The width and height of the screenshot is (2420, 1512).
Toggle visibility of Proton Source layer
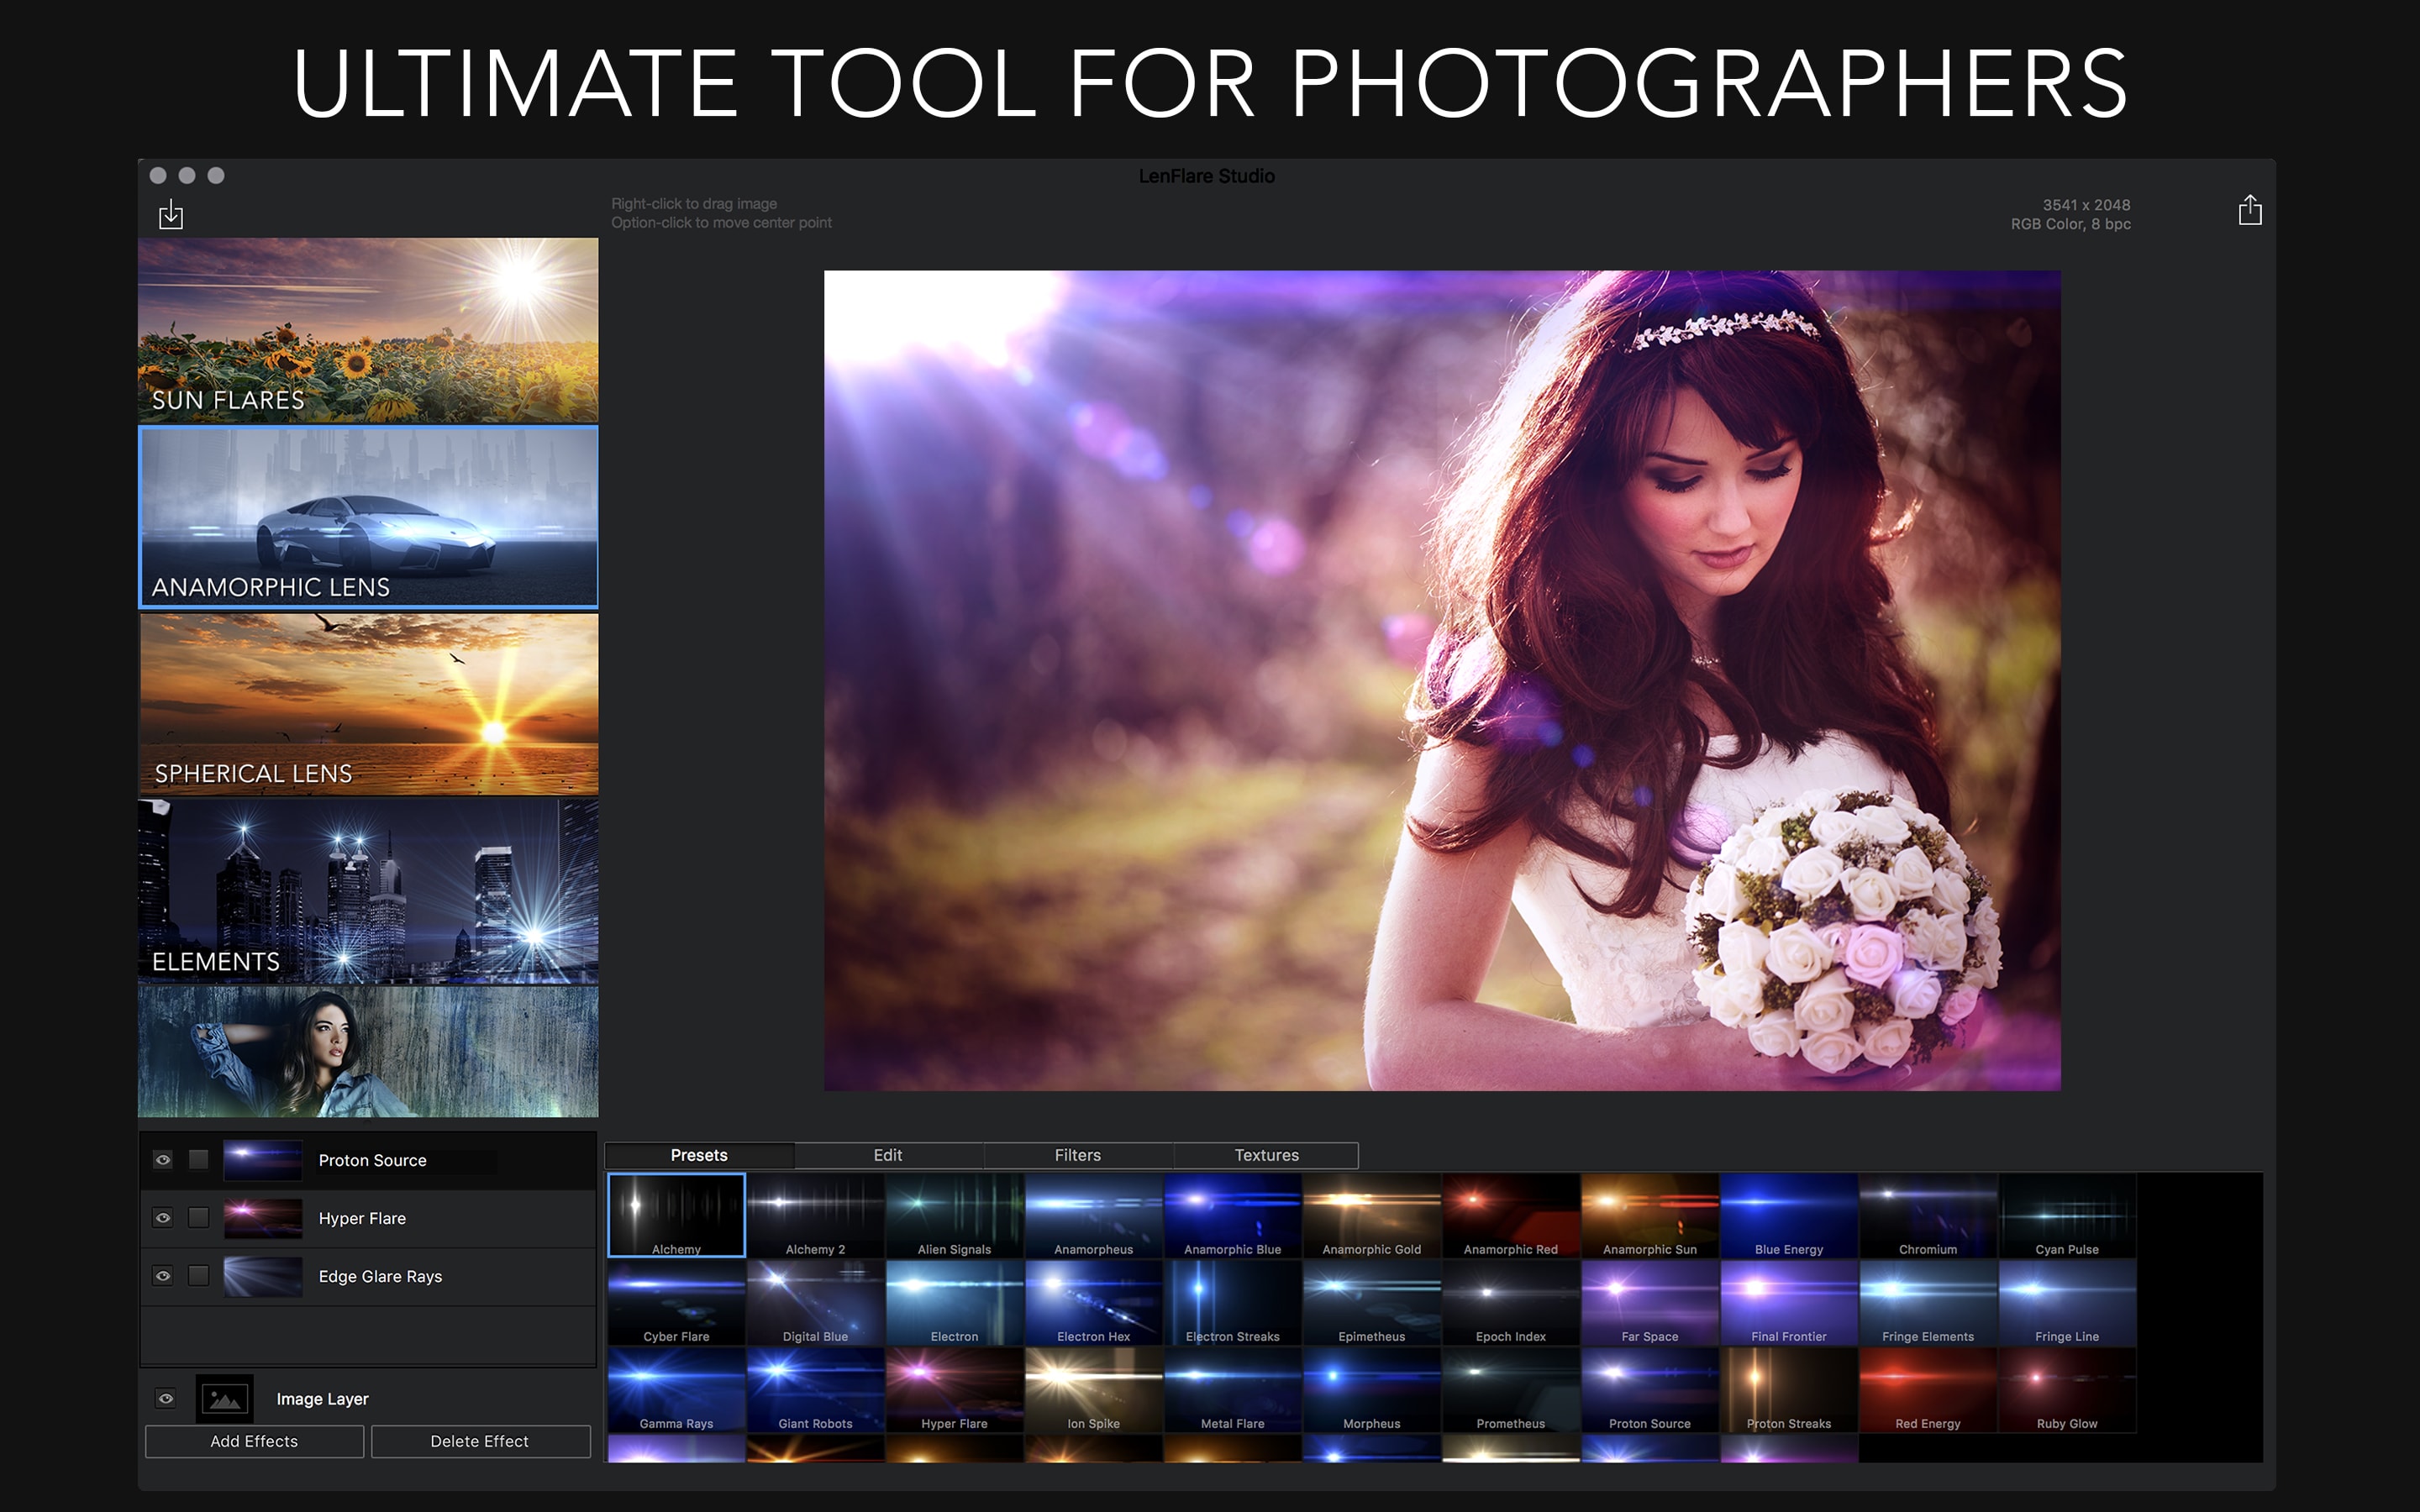pos(163,1160)
